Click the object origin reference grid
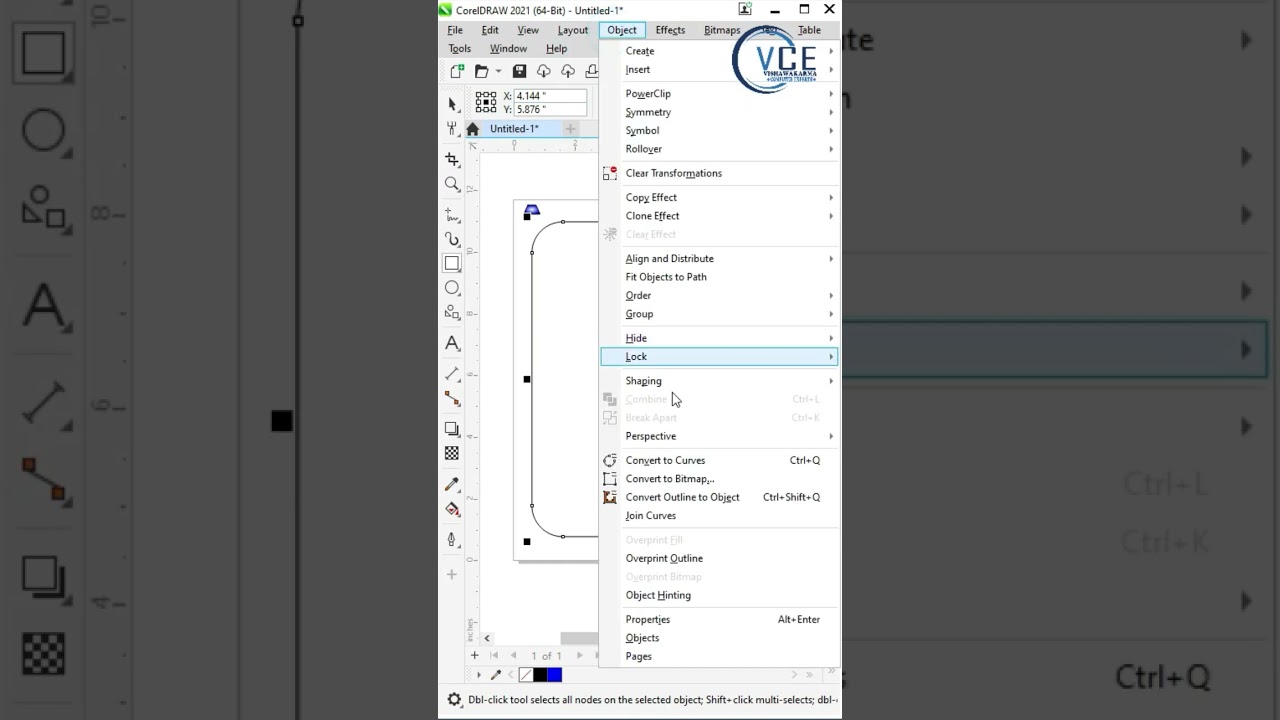Image resolution: width=1280 pixels, height=720 pixels. [x=486, y=102]
